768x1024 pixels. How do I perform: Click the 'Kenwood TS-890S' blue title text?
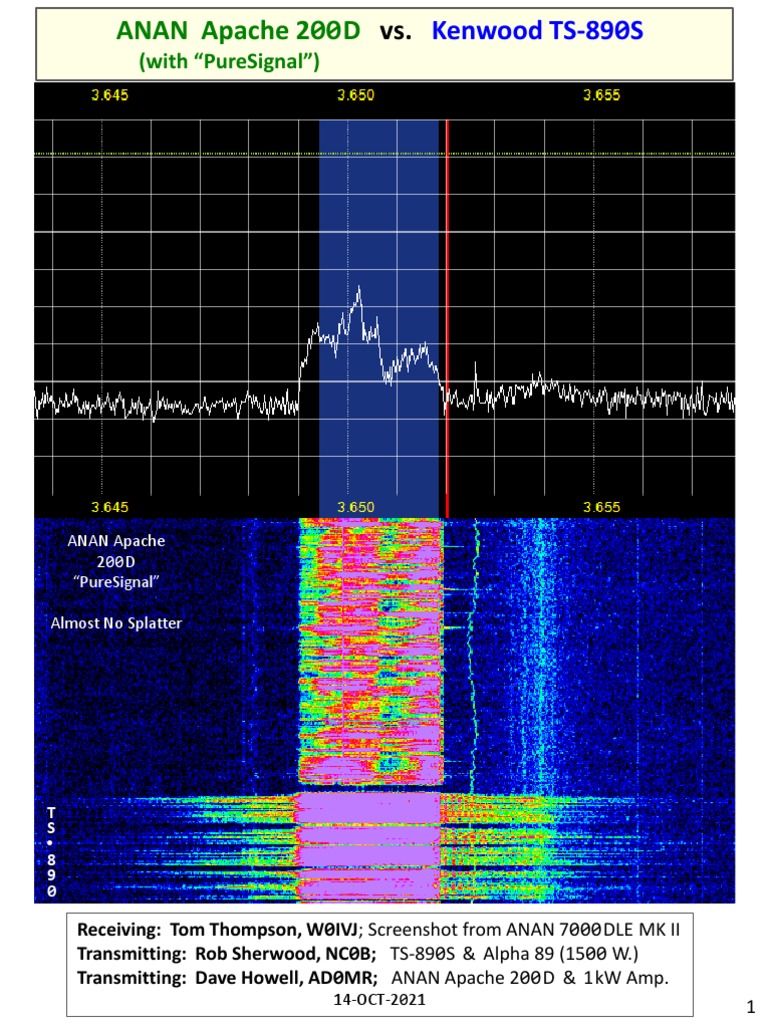(537, 31)
